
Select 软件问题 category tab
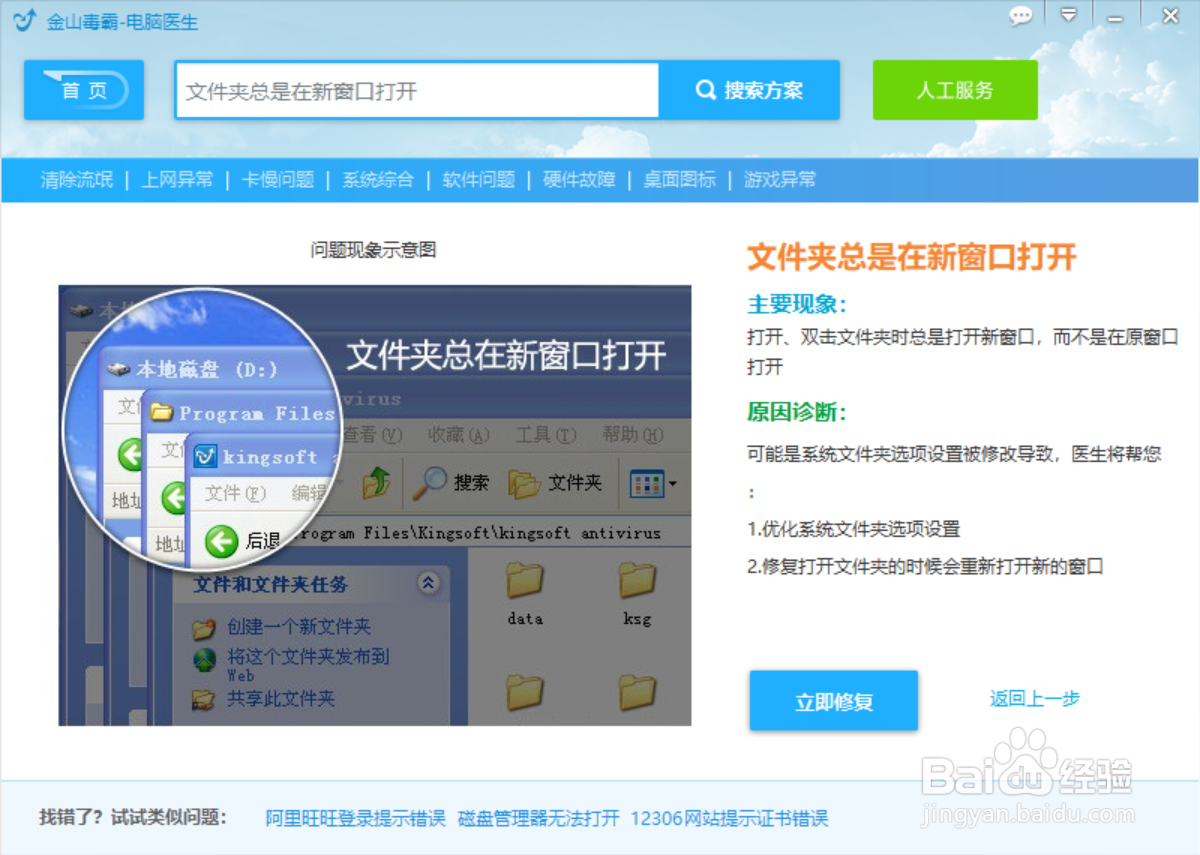(x=479, y=180)
